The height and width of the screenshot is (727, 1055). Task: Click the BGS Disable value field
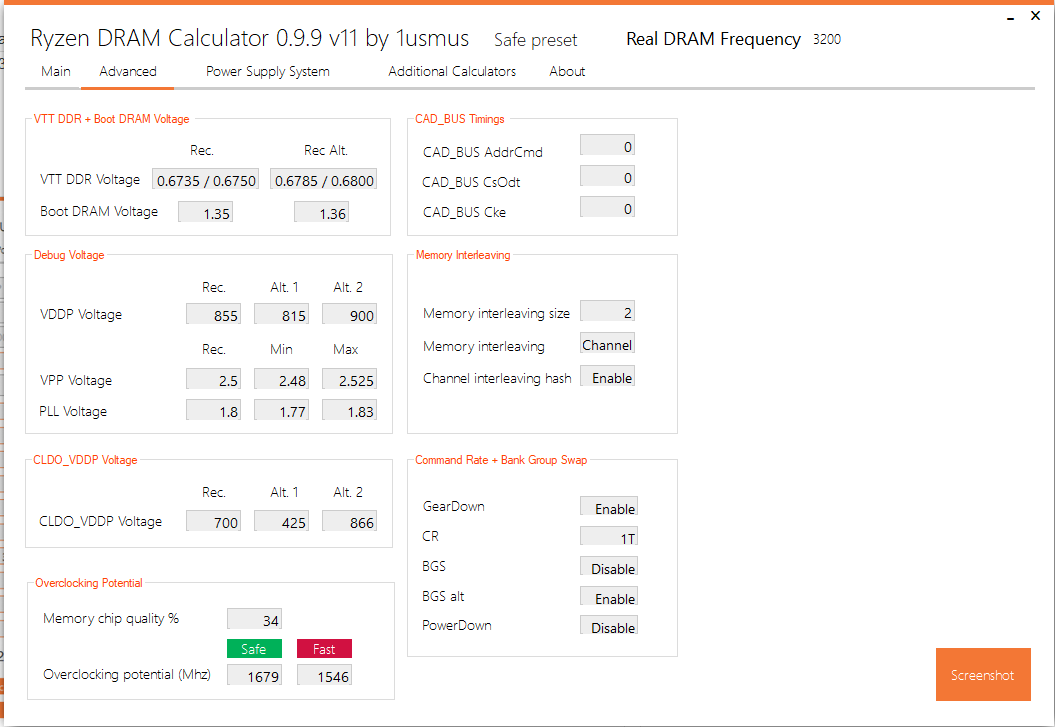coord(609,567)
